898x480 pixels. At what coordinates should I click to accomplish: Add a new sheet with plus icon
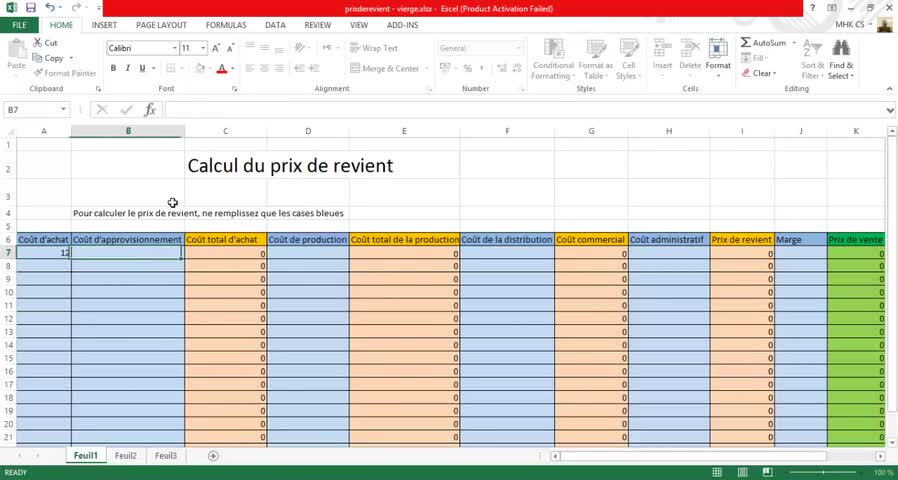pyautogui.click(x=213, y=456)
